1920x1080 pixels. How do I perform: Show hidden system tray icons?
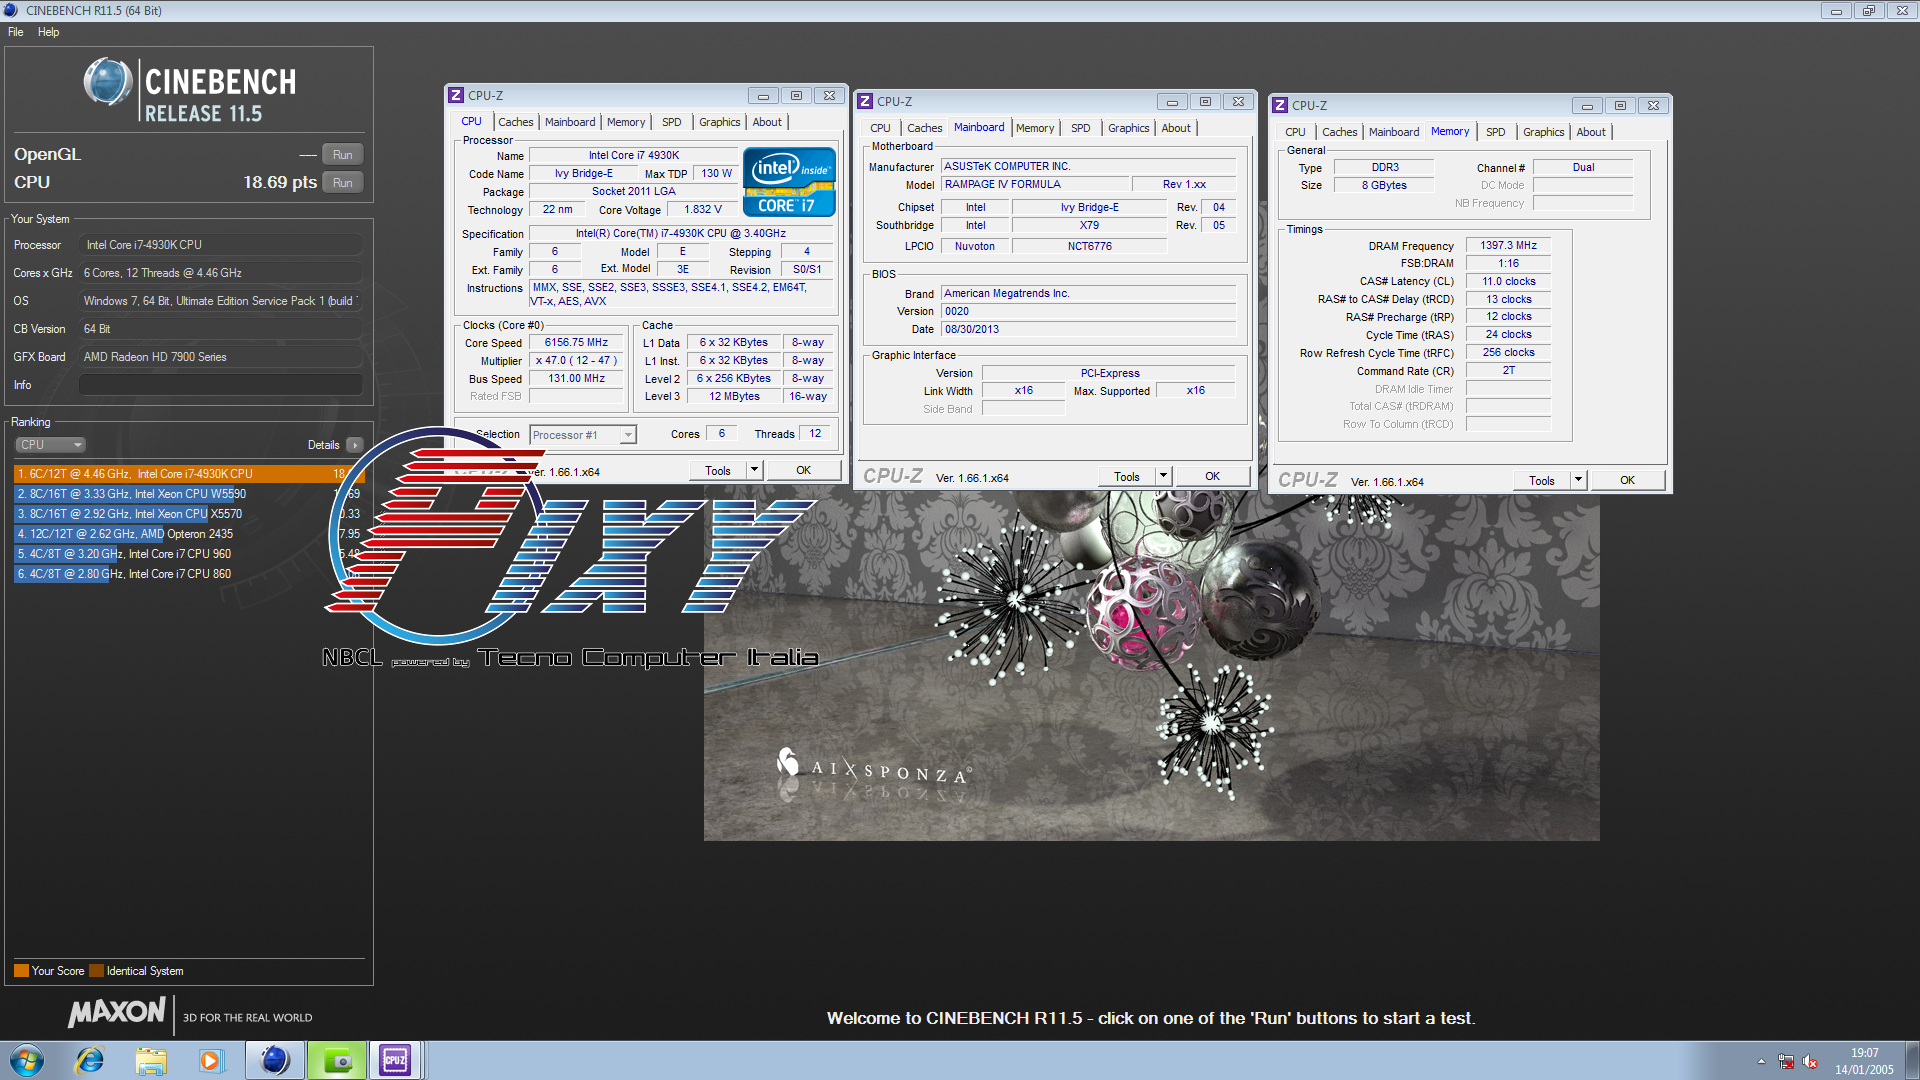coord(1761,1061)
